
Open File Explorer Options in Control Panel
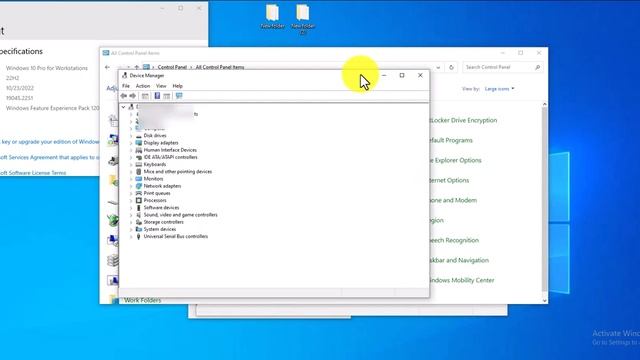[x=456, y=160]
